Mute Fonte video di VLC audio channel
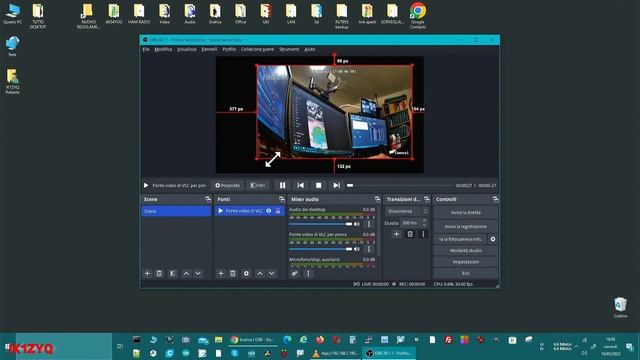 click(357, 249)
